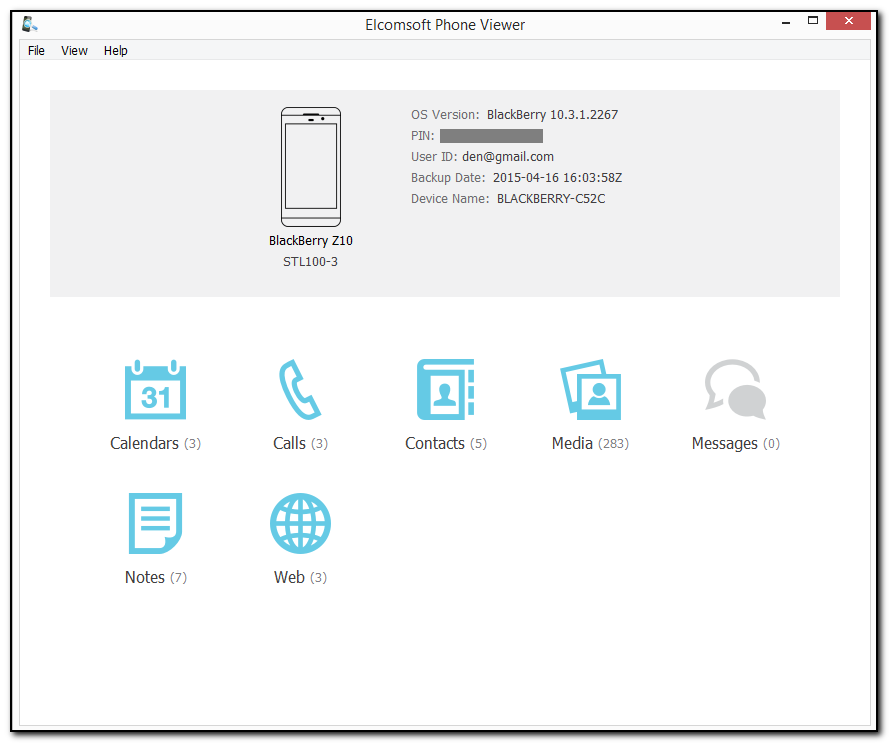Open the Help menu
Image resolution: width=889 pixels, height=743 pixels.
point(116,51)
